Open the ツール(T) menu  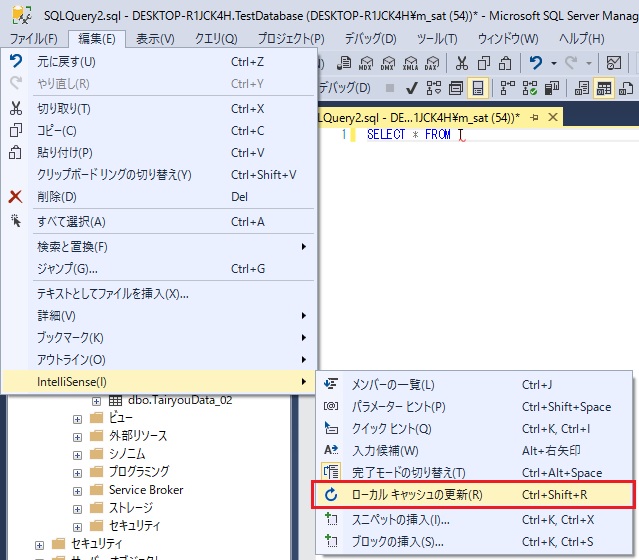tap(437, 39)
